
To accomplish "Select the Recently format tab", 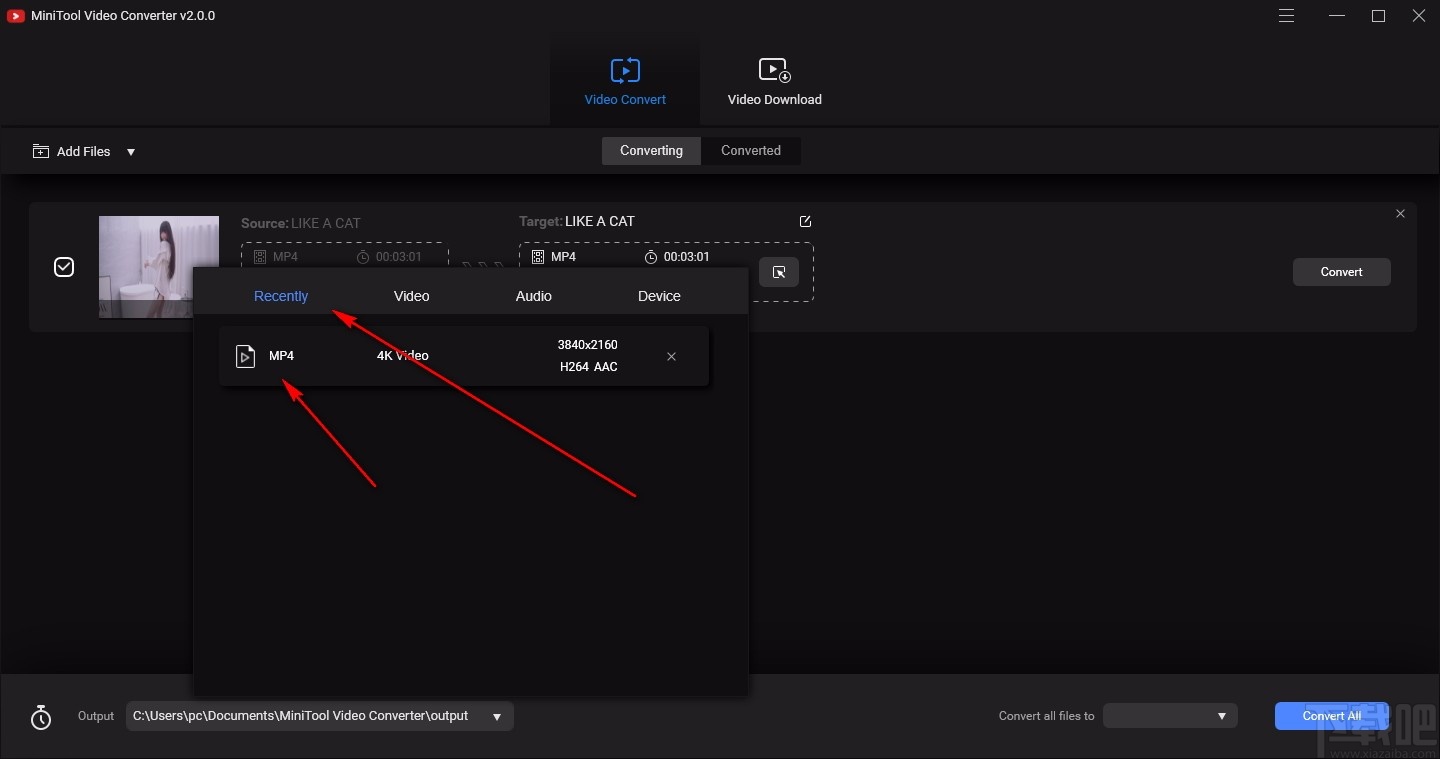I will tap(281, 296).
